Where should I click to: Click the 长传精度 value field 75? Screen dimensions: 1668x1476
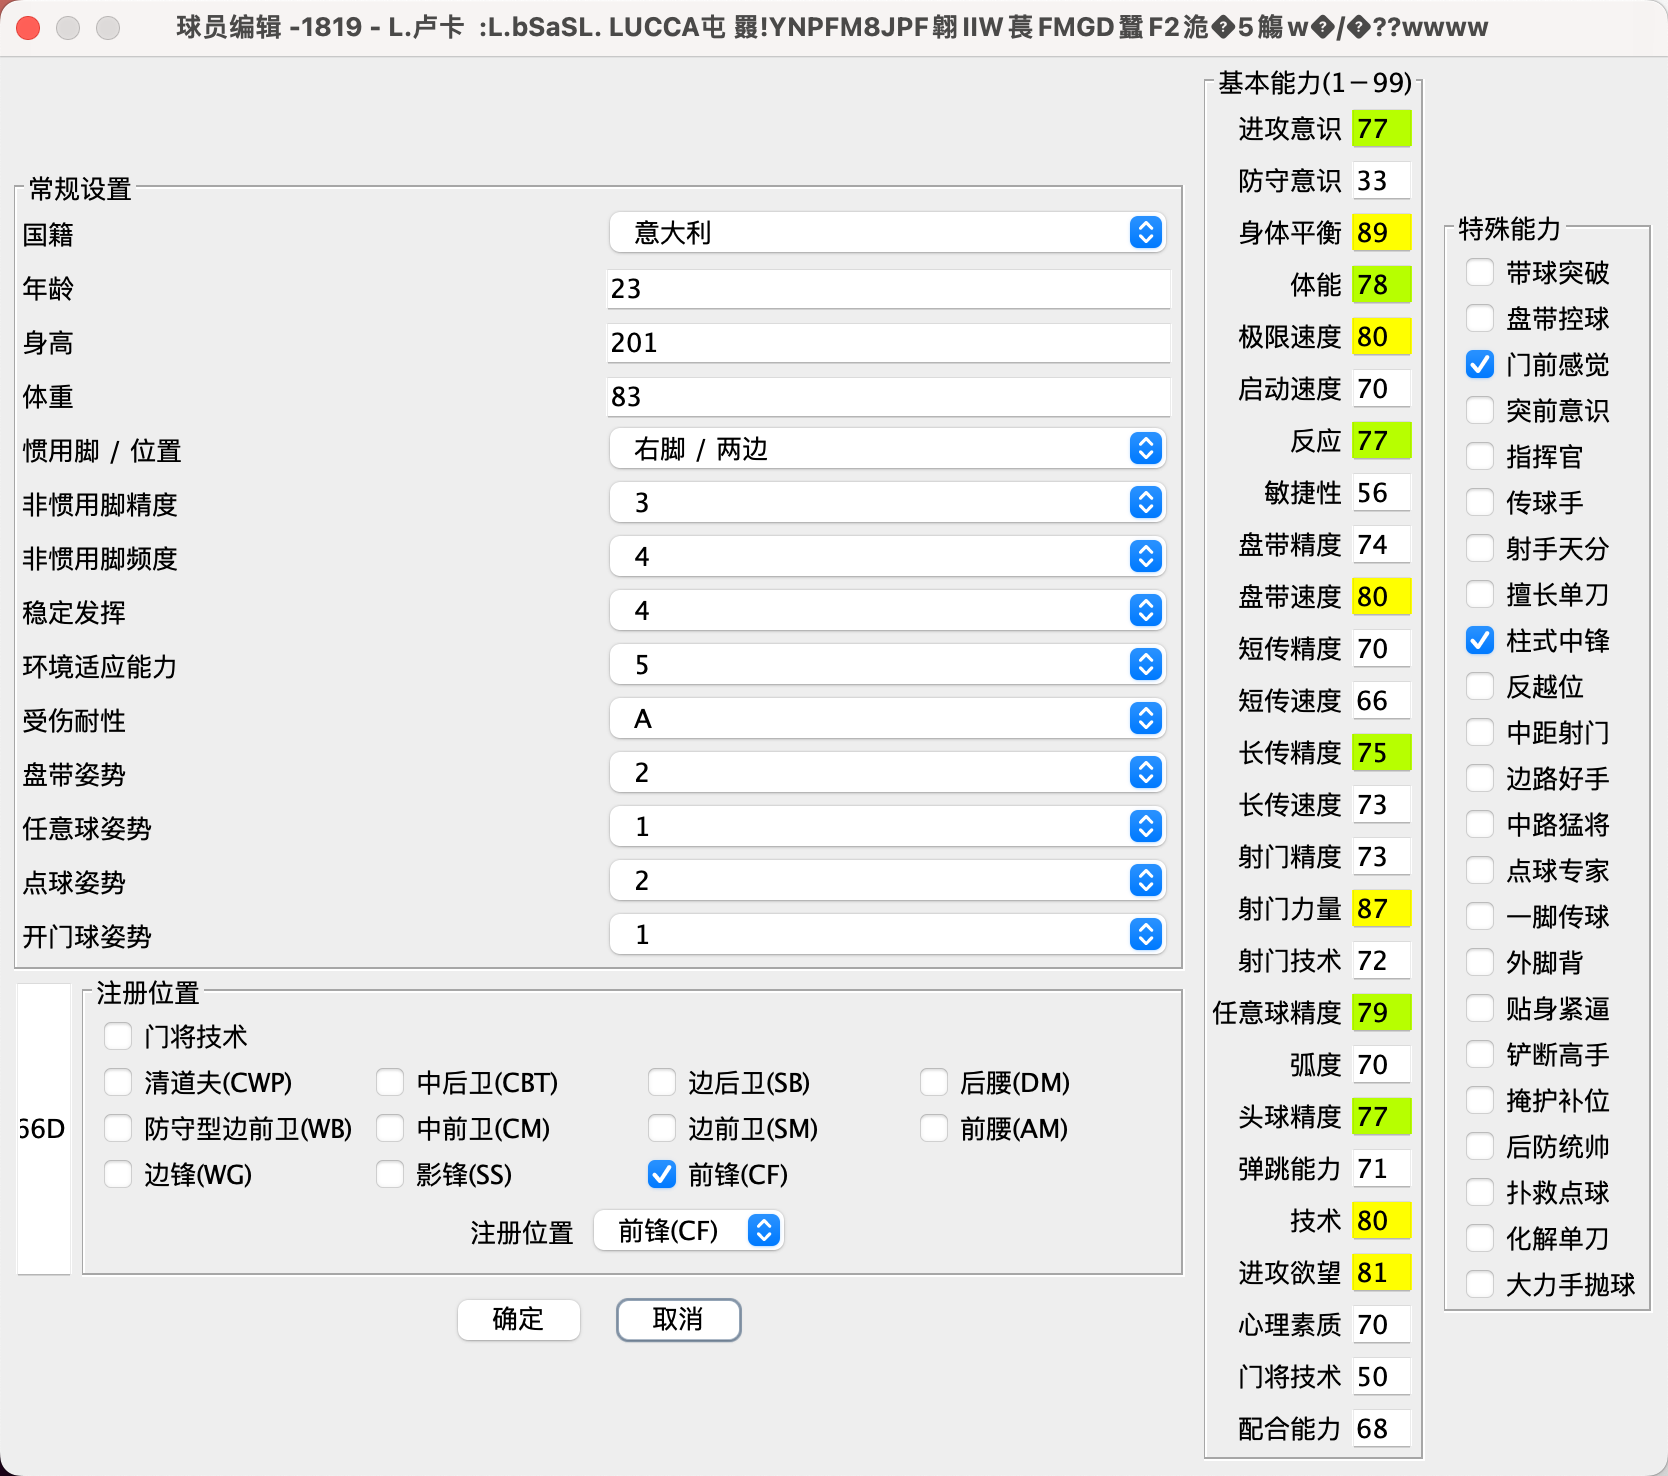pos(1381,753)
